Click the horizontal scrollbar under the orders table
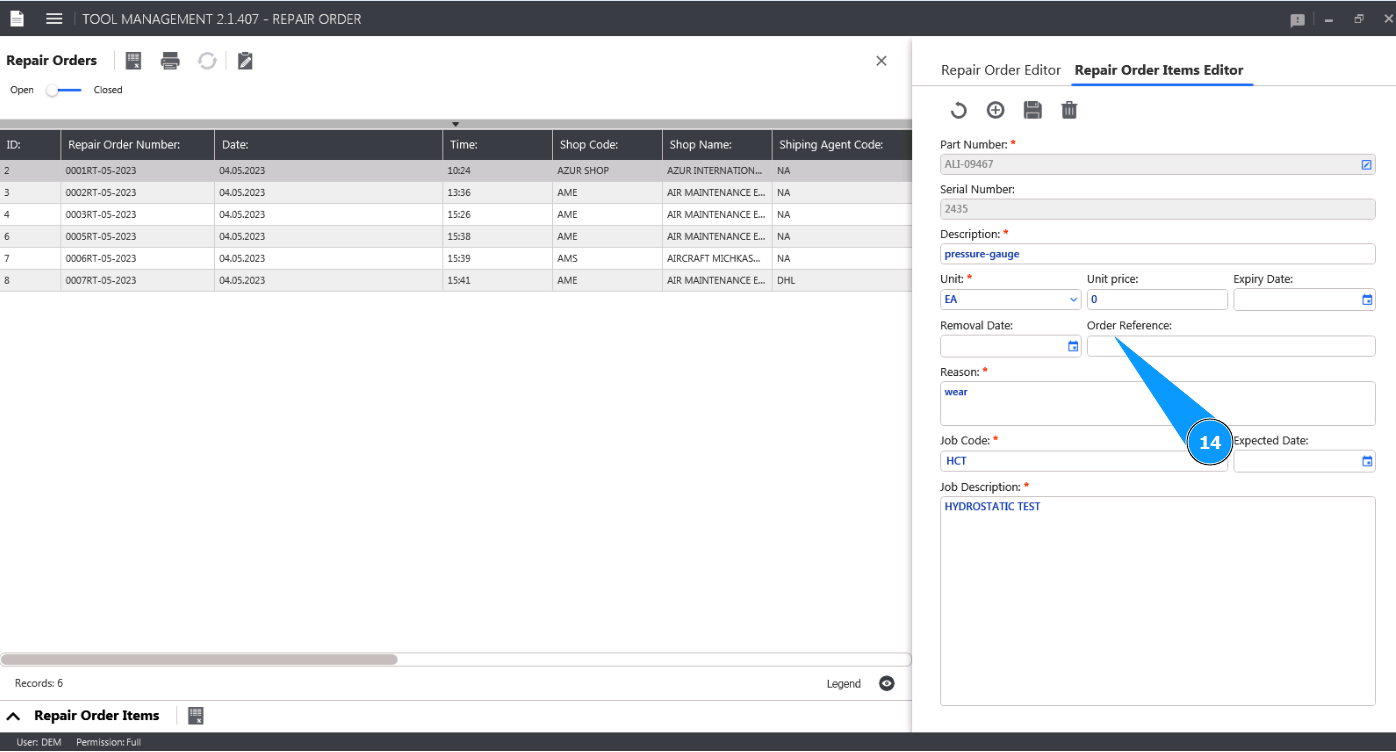 (200, 660)
